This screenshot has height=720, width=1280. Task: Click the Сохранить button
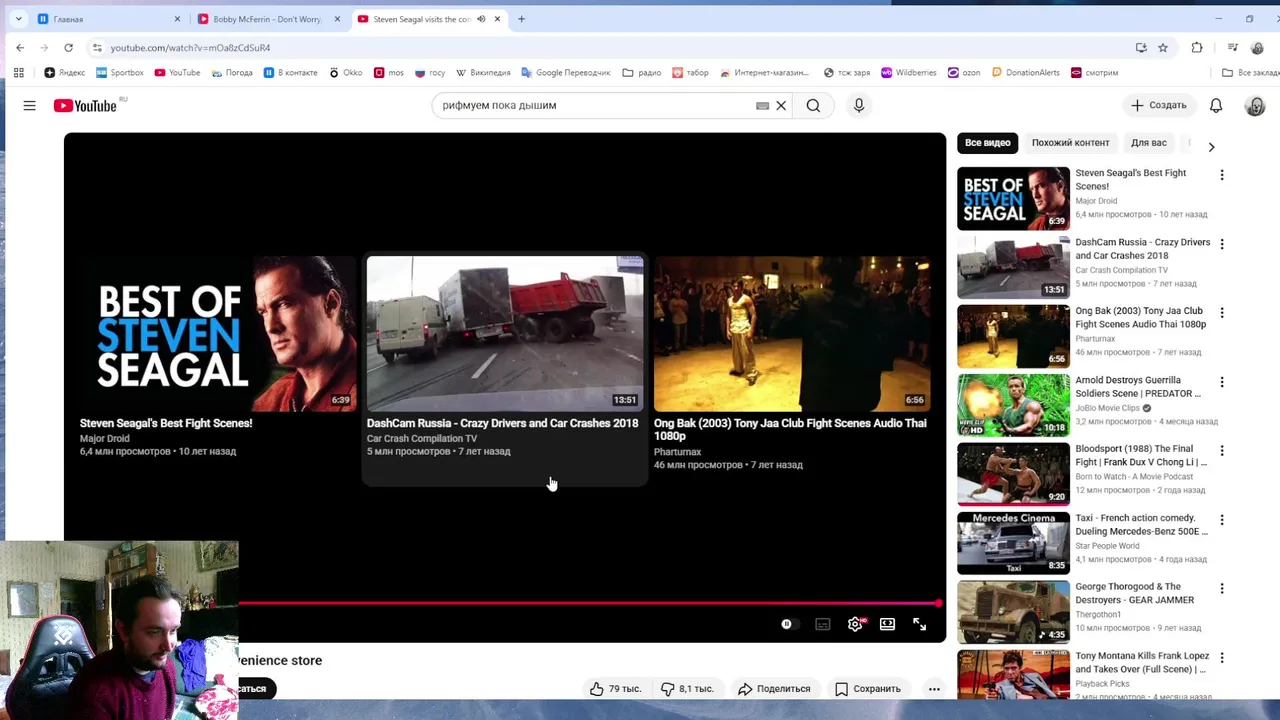coord(868,688)
